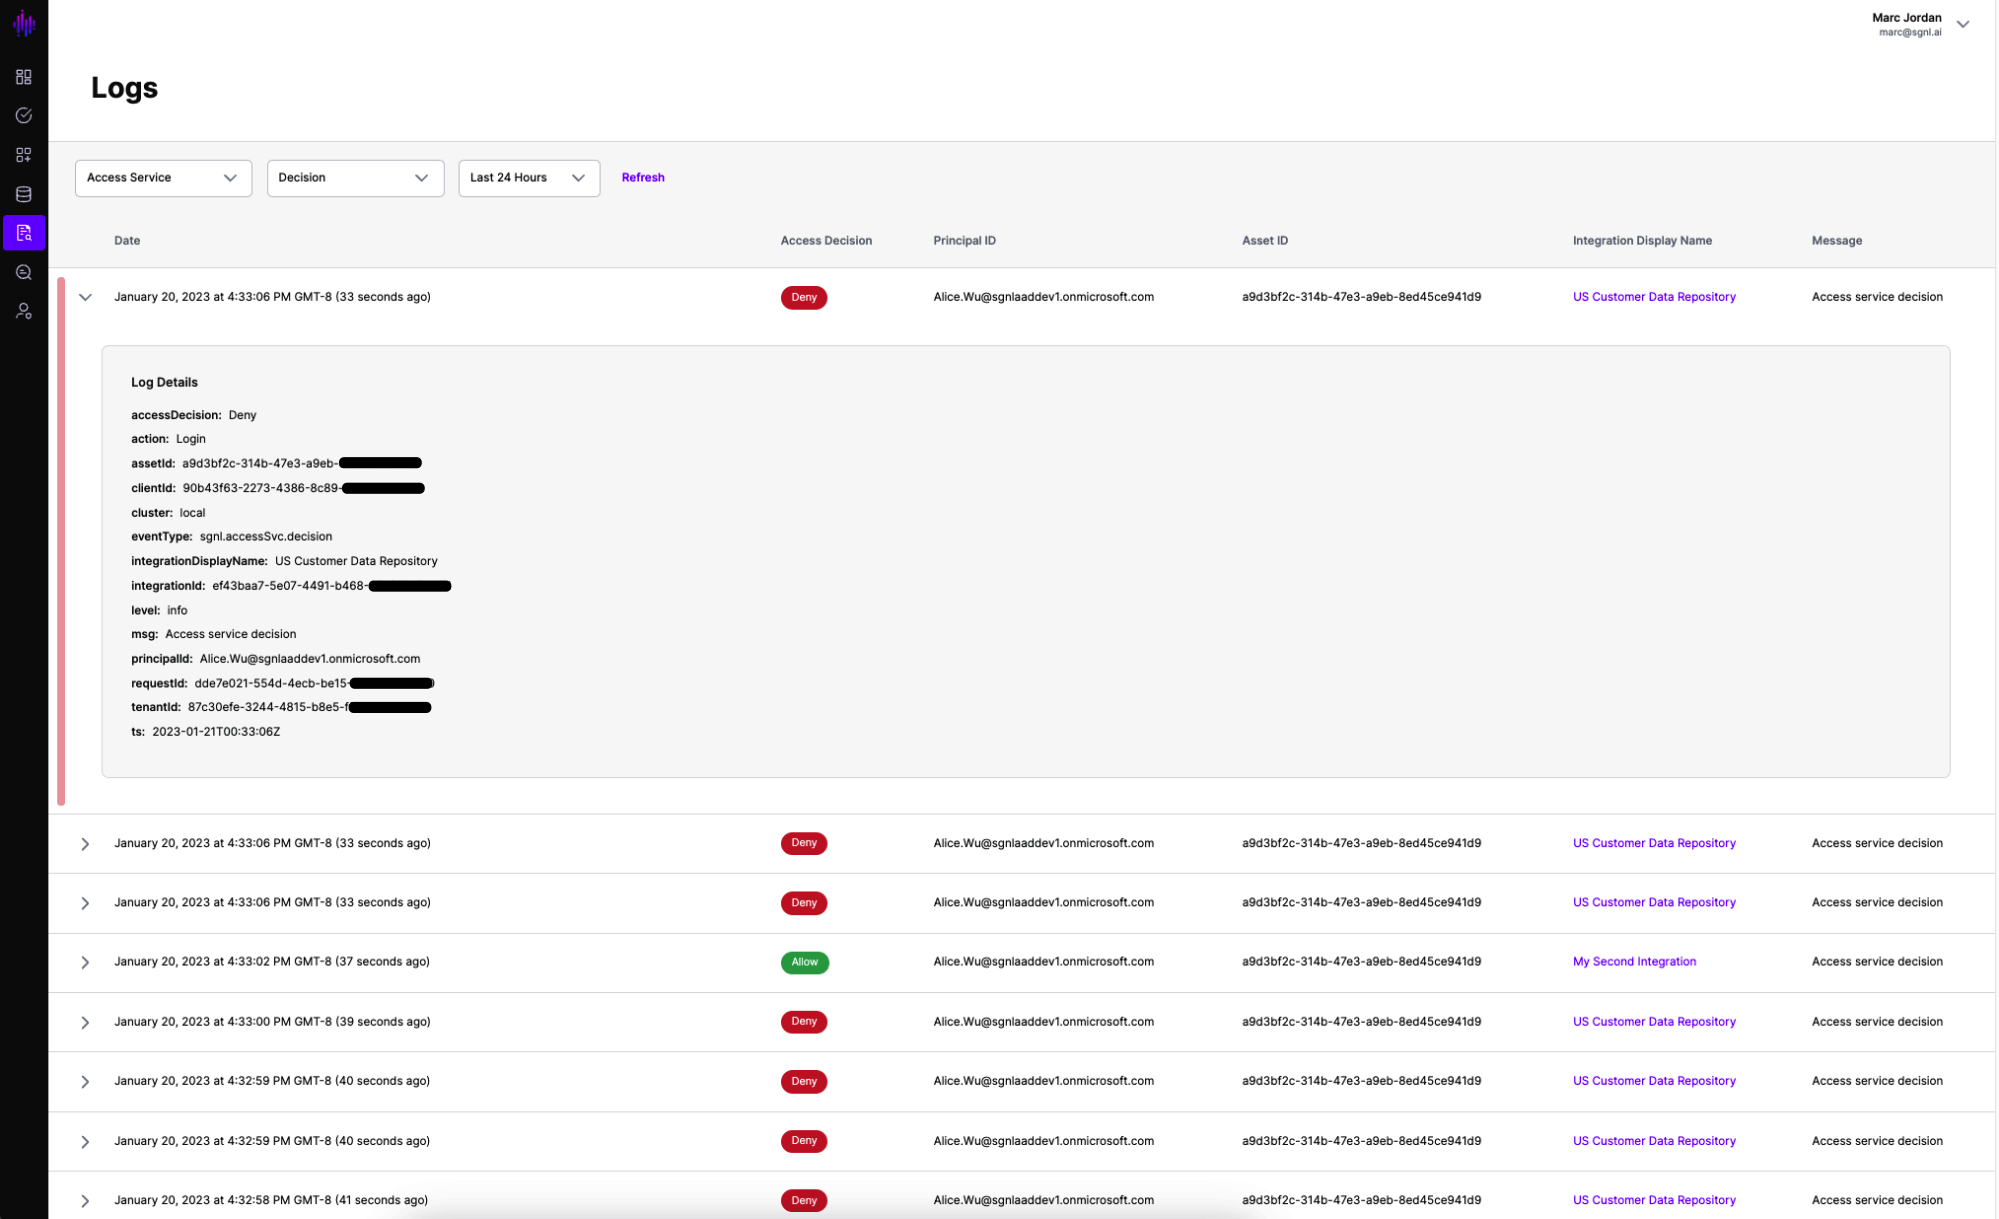Screen dimensions: 1999x1219
Task: Select the highlighted Logs icon in sidebar
Action: point(24,233)
